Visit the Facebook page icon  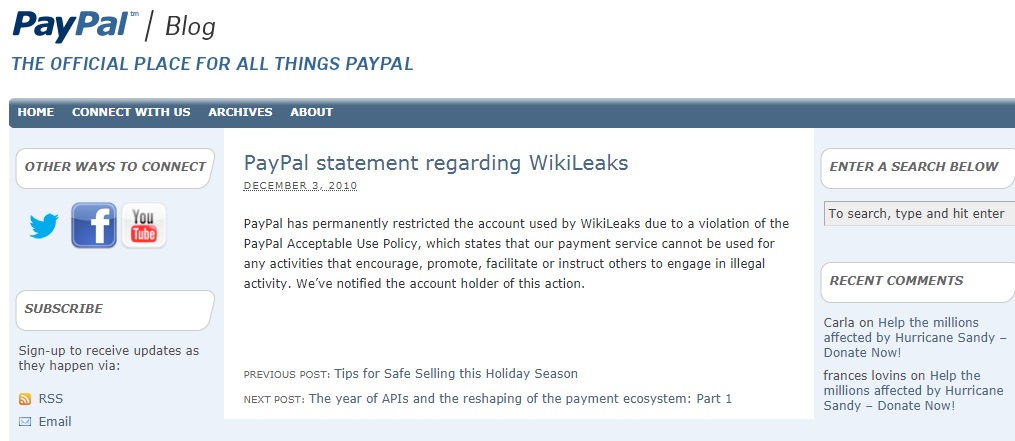tap(94, 225)
